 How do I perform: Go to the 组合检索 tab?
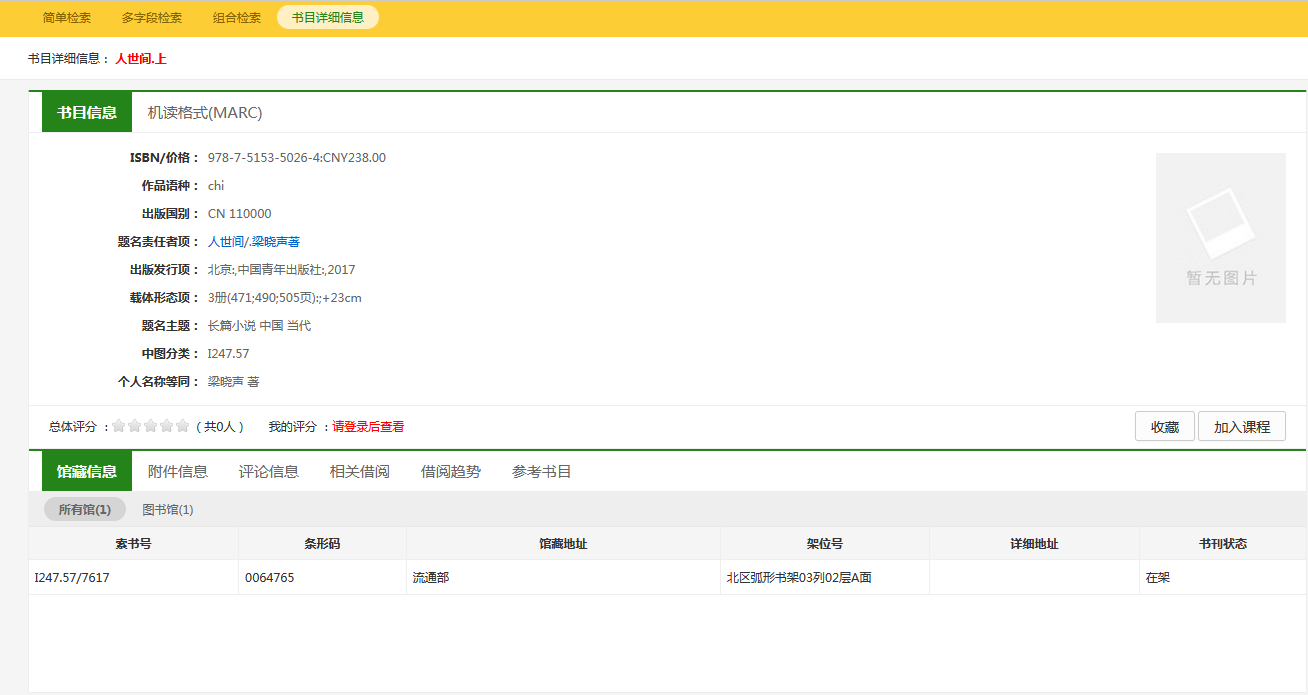(x=237, y=18)
